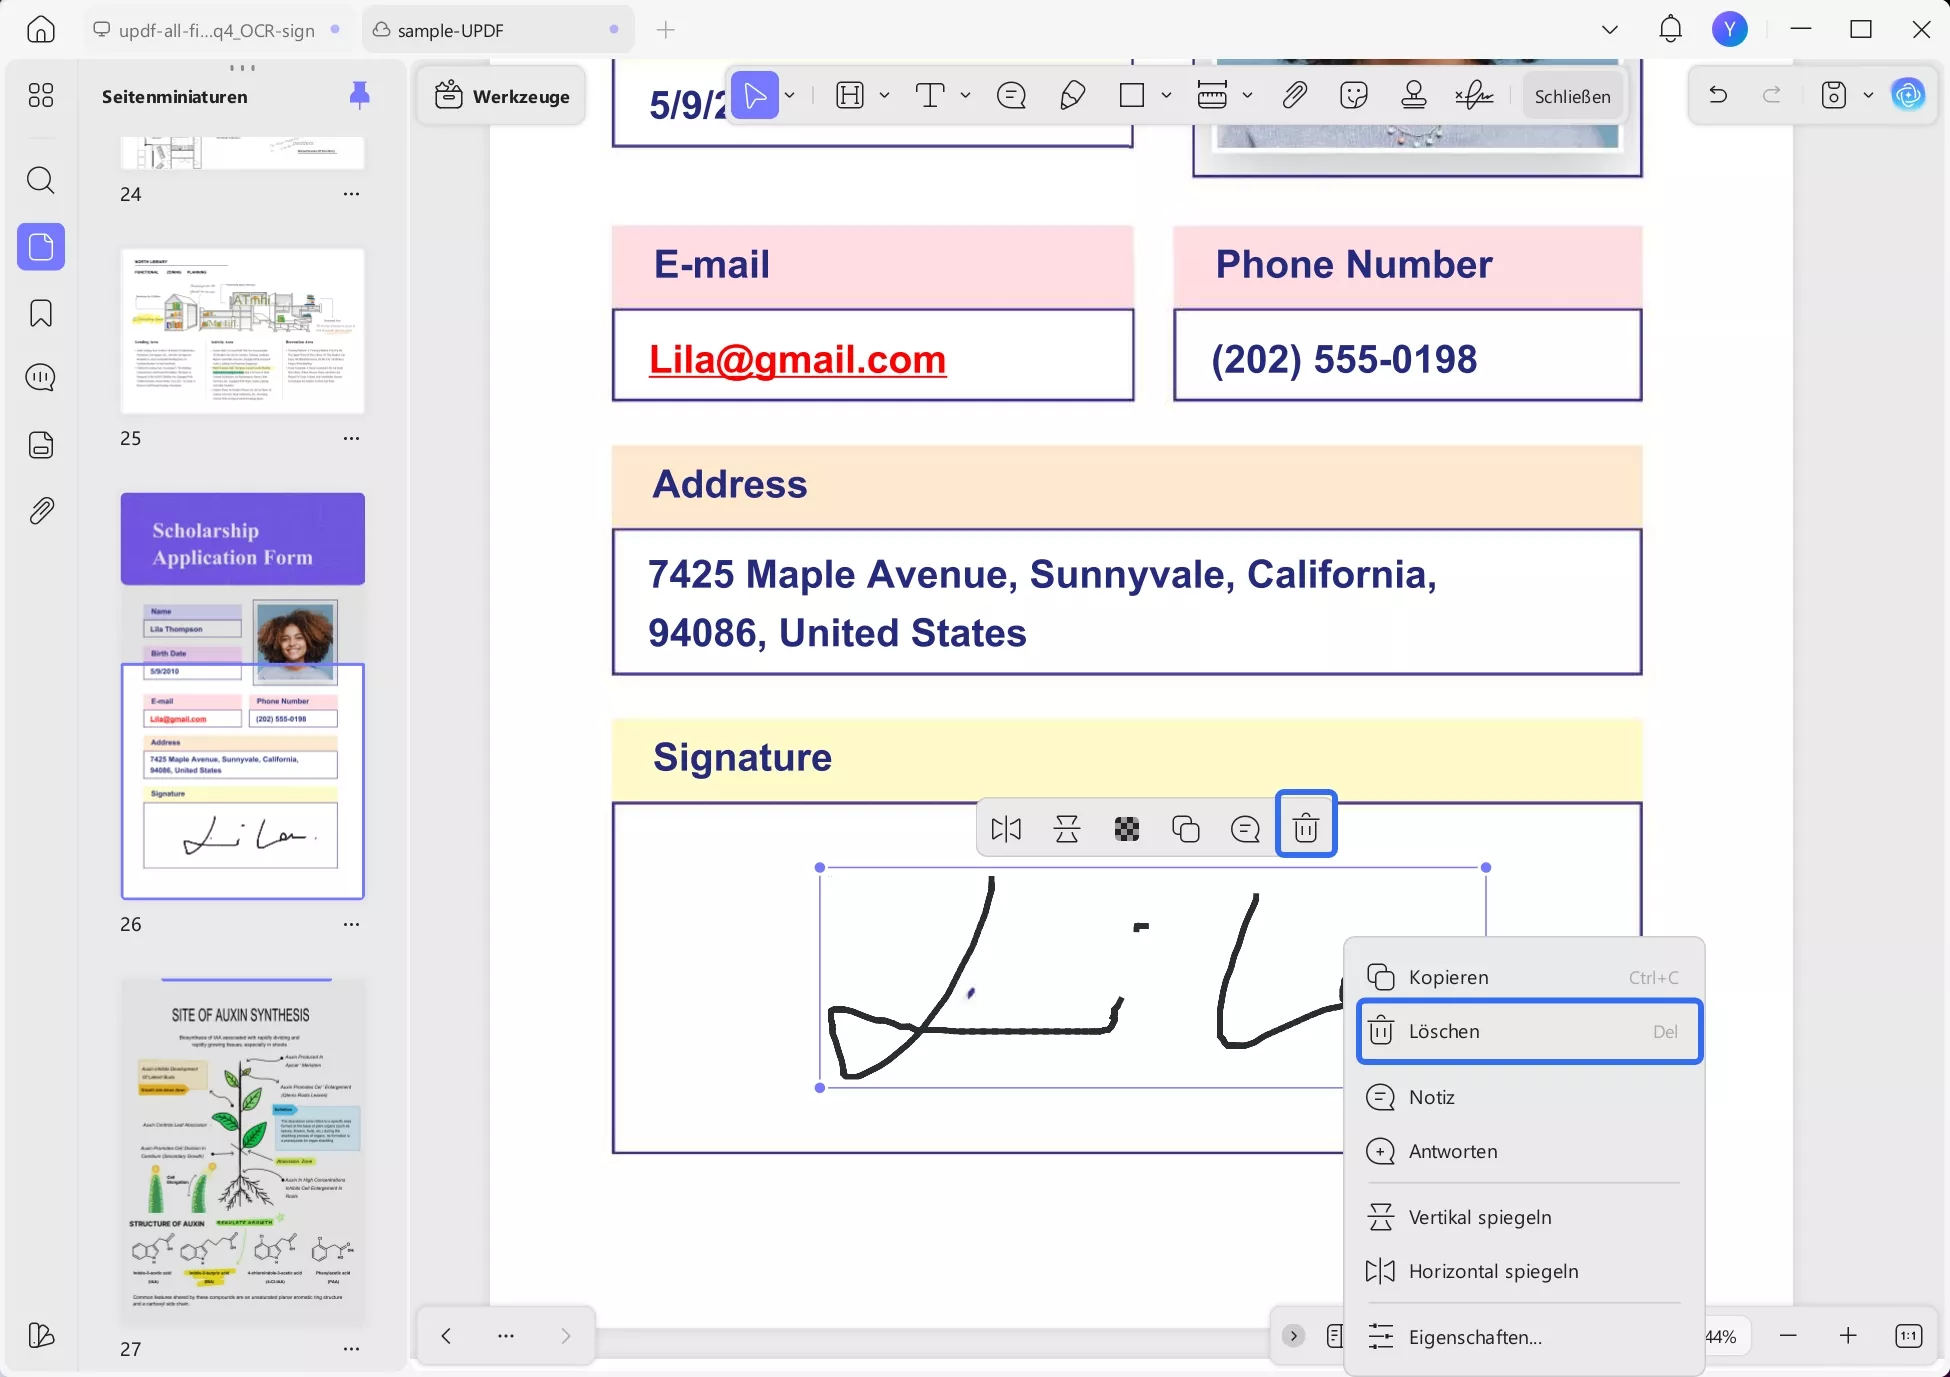Viewport: 1950px width, 1377px height.
Task: Click opacity checkerboard icon above signature
Action: pos(1127,829)
